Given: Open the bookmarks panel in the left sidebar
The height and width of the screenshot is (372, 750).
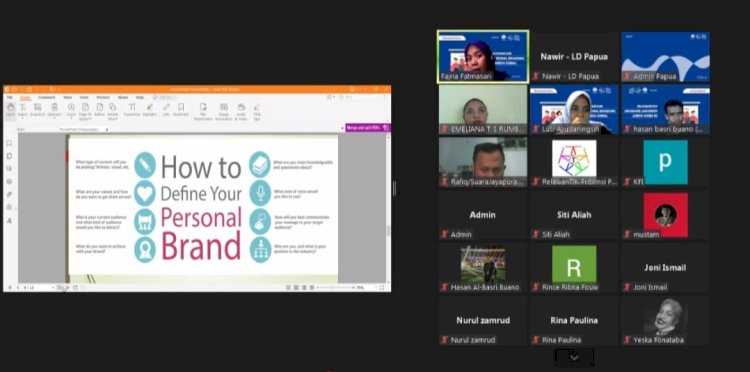Looking at the screenshot, I should point(9,143).
